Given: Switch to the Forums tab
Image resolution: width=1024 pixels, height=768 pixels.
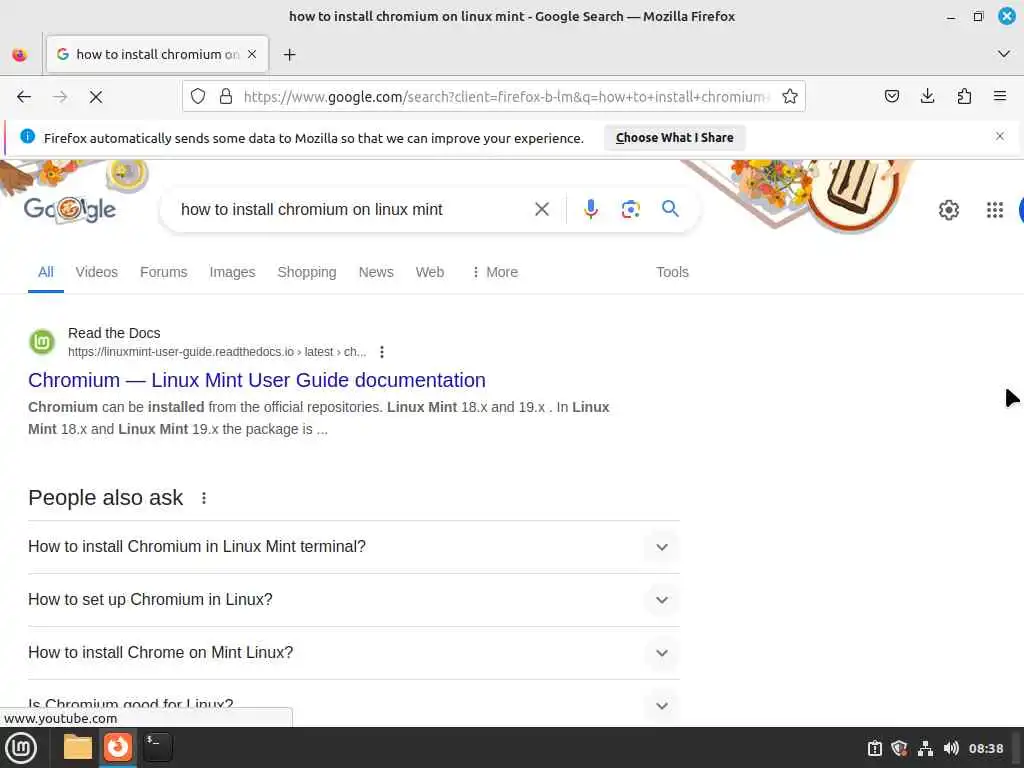Looking at the screenshot, I should pos(163,272).
